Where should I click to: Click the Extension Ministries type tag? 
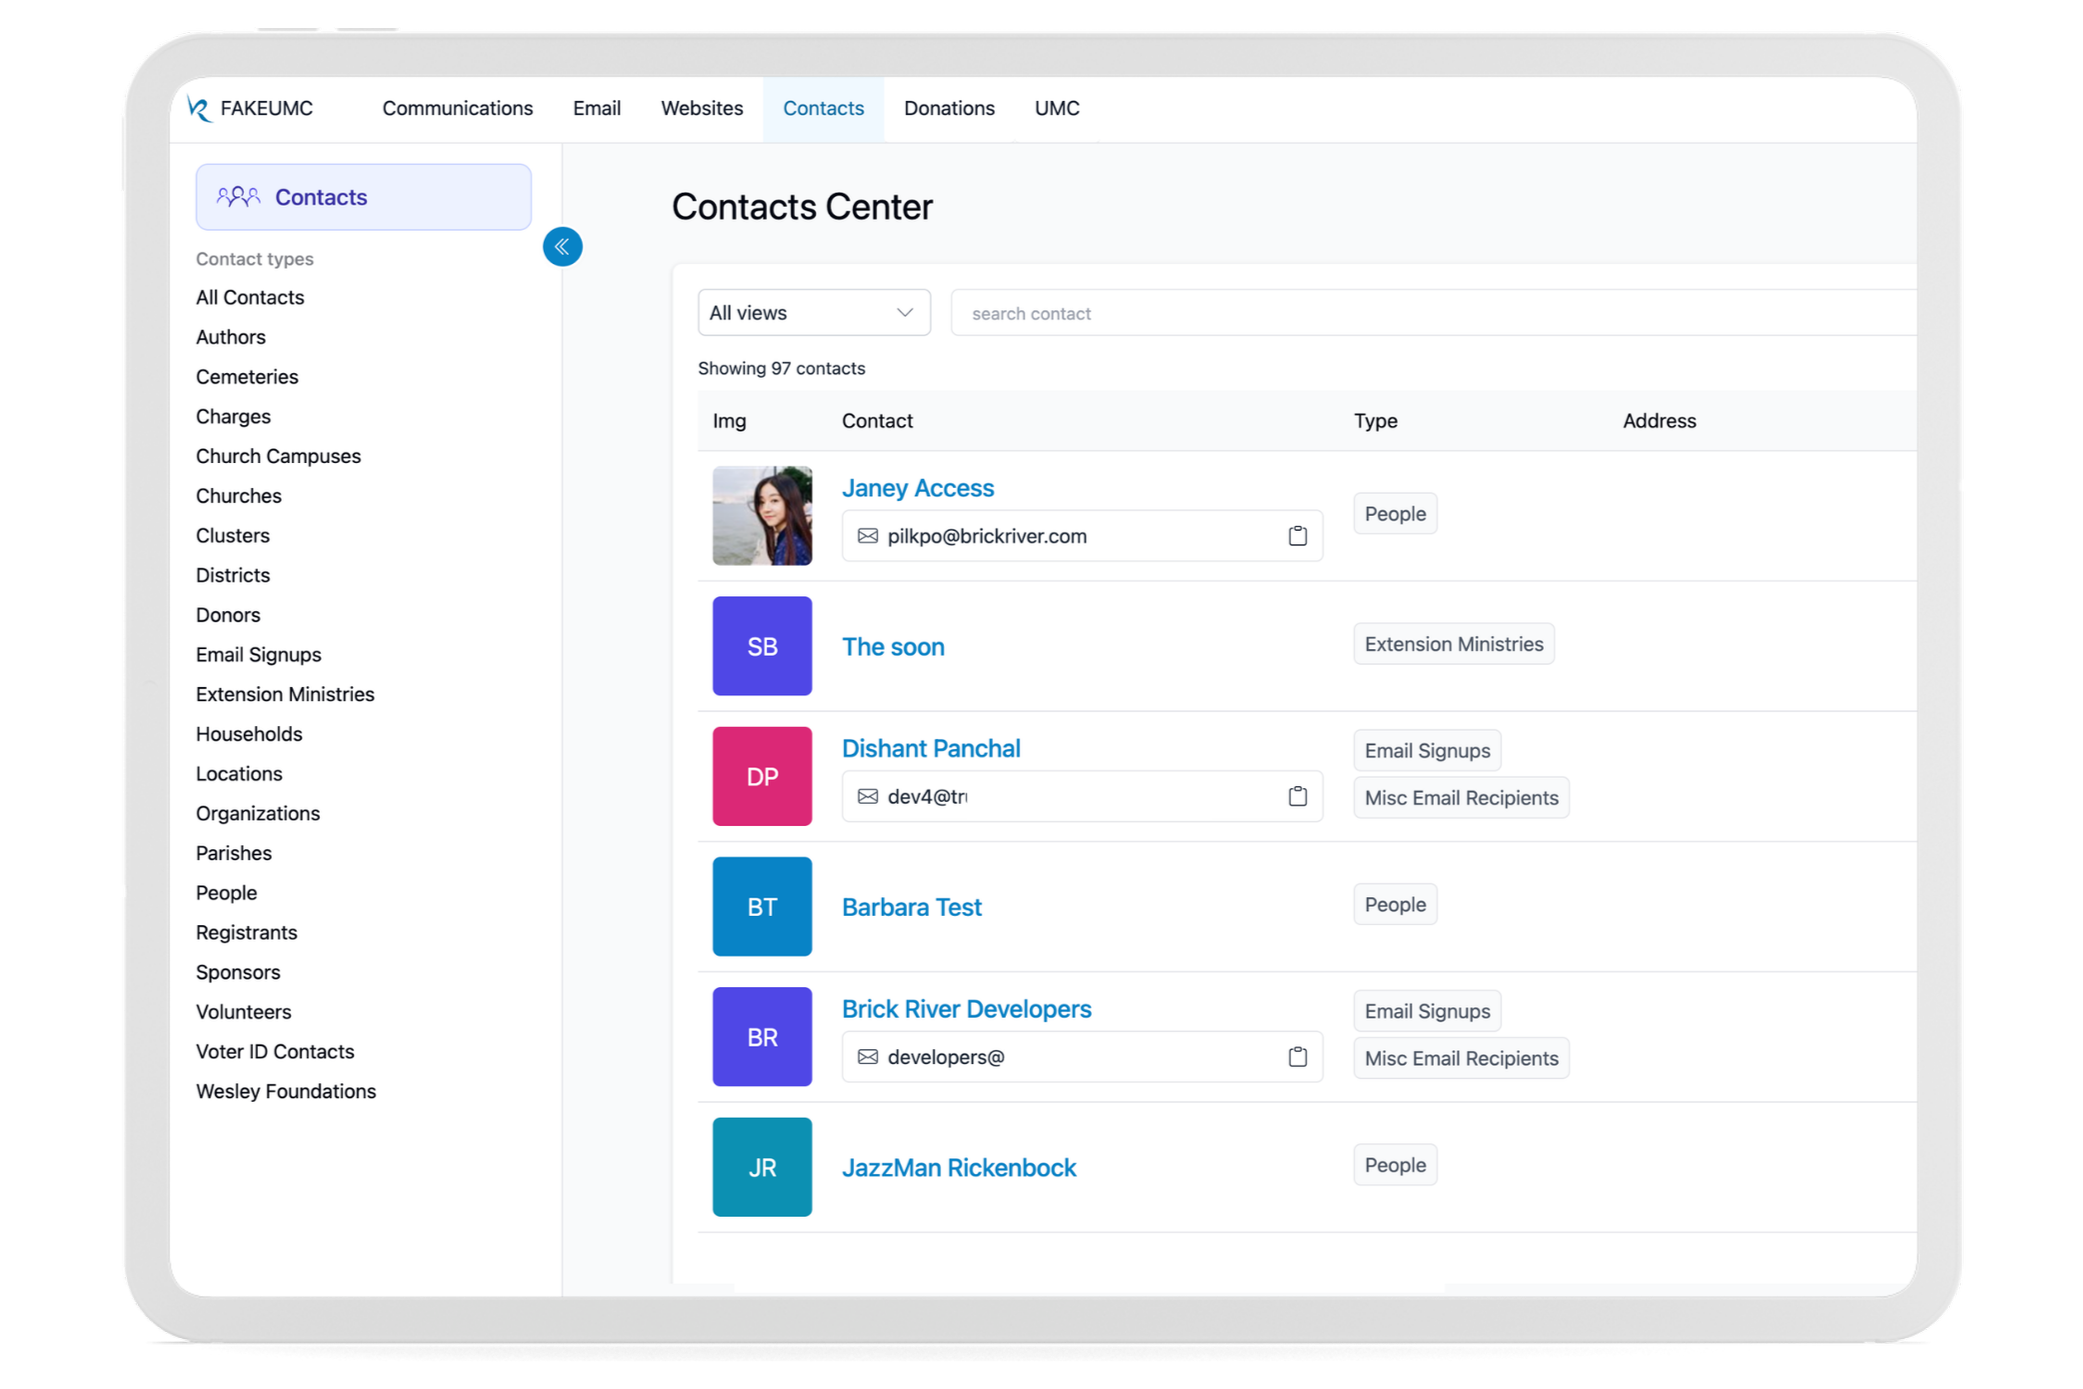pyautogui.click(x=1453, y=644)
